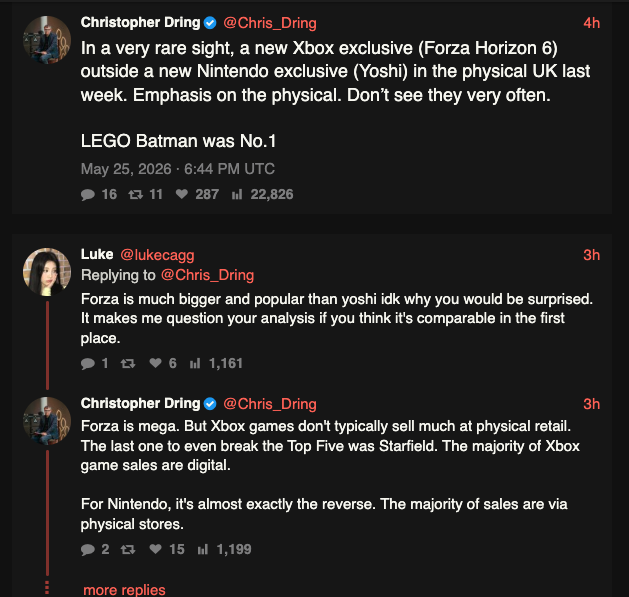629x597 pixels.
Task: Click the reply icon on Dring's second tweet
Action: [x=87, y=549]
